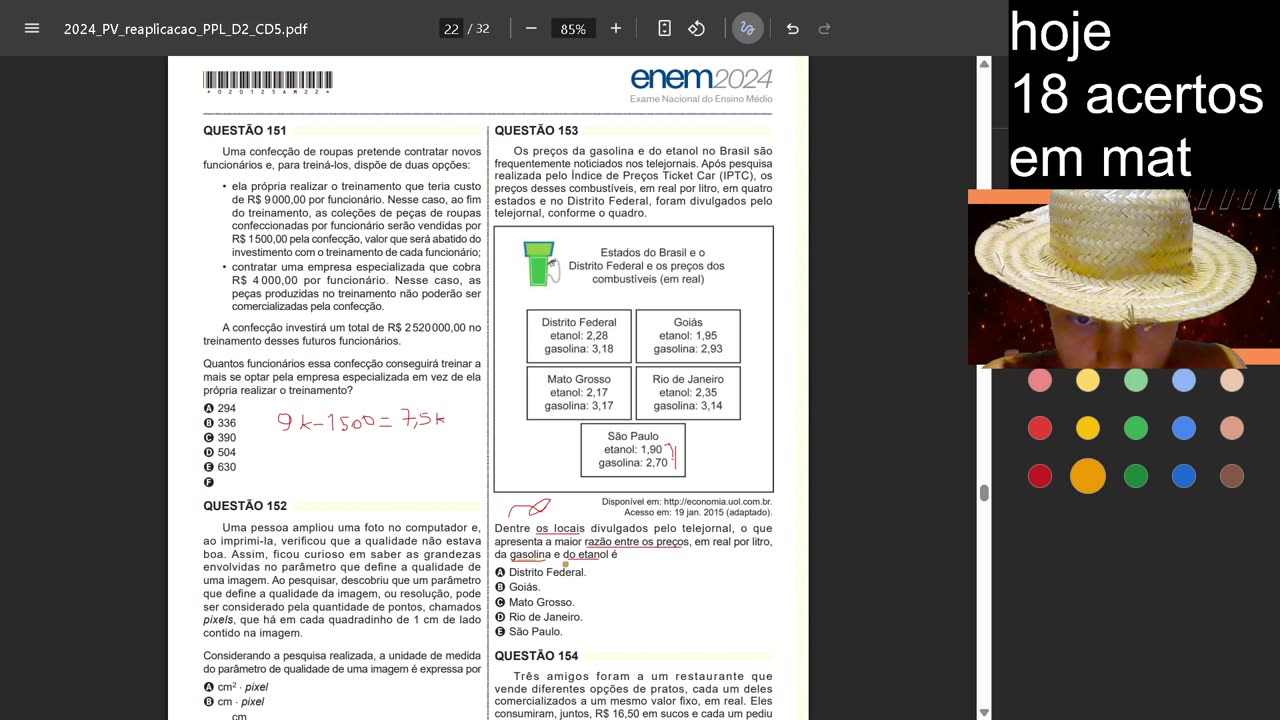Viewport: 1280px width, 720px height.
Task: Click the QUESTÃO 151 heading
Action: coord(245,131)
